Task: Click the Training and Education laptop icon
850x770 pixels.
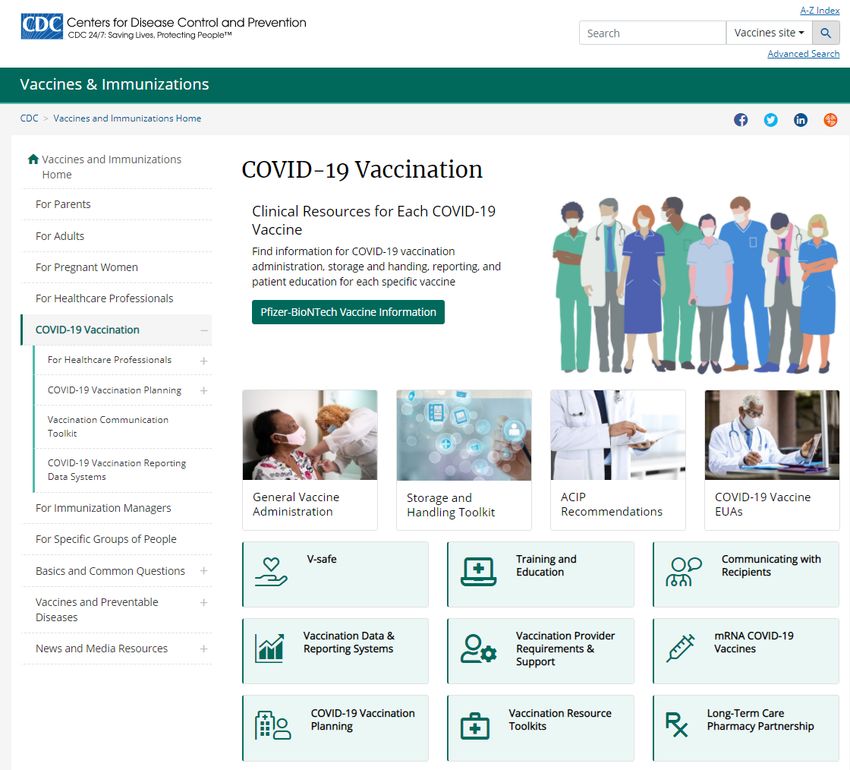Action: click(x=478, y=572)
